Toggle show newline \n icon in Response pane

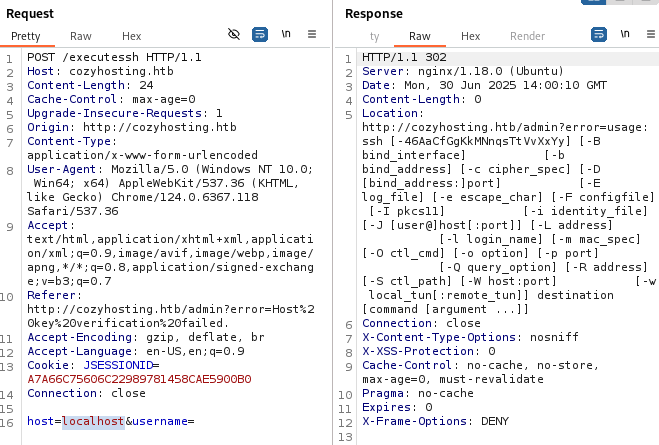[625, 34]
